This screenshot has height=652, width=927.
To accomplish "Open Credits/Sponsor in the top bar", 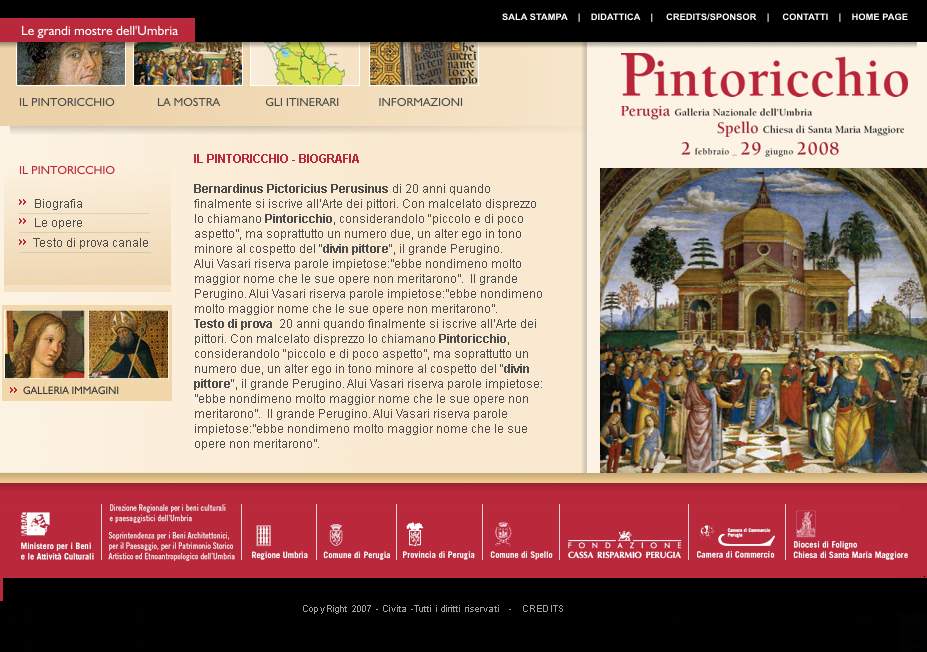I will point(711,17).
